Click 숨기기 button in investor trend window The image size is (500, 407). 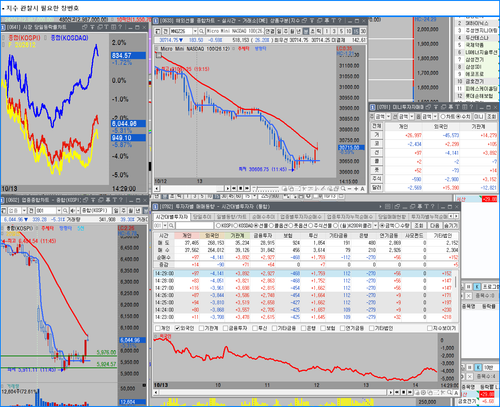click(x=451, y=226)
